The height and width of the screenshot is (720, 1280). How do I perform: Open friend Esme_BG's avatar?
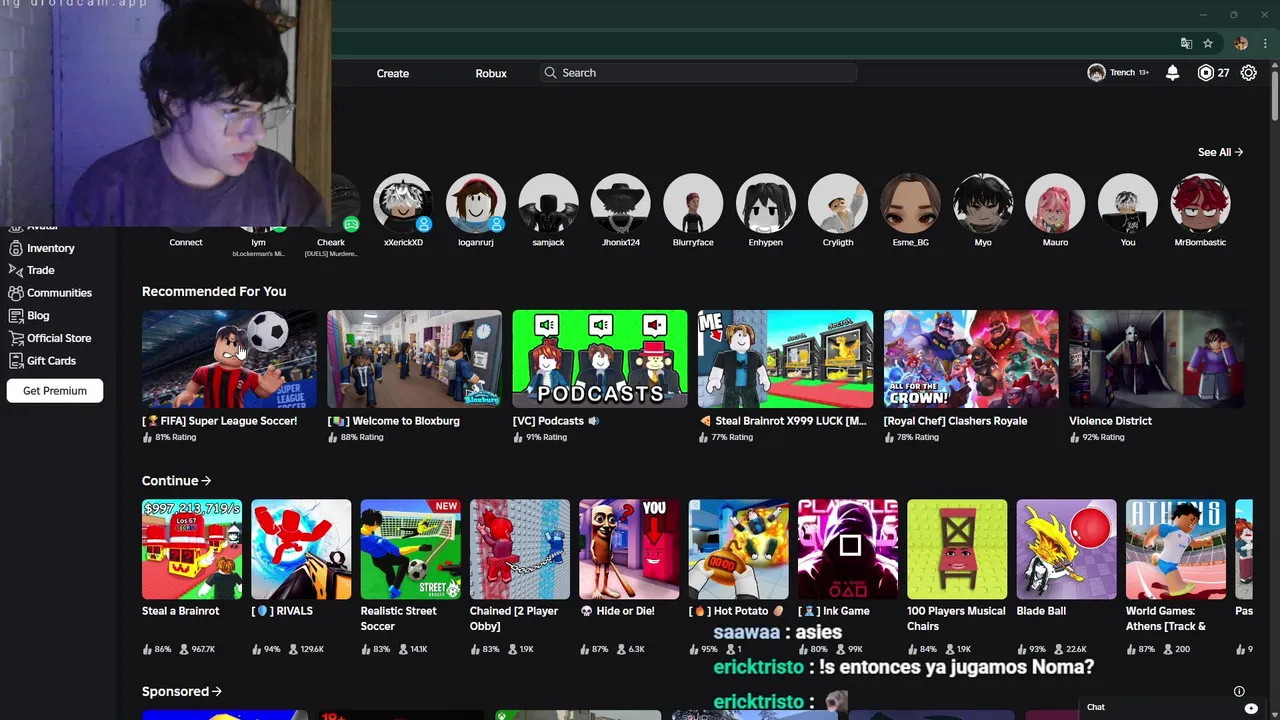910,204
